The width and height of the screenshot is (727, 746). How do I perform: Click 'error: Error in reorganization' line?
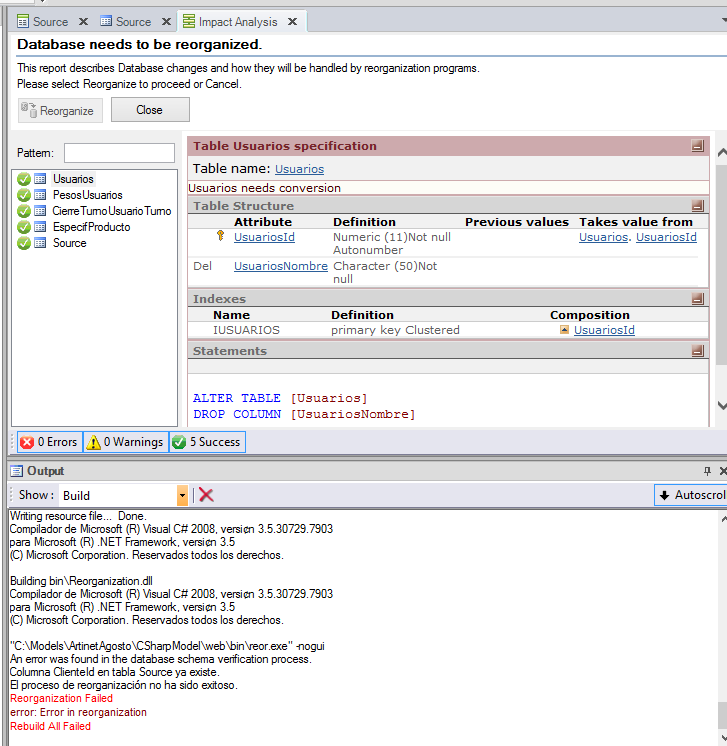point(79,712)
